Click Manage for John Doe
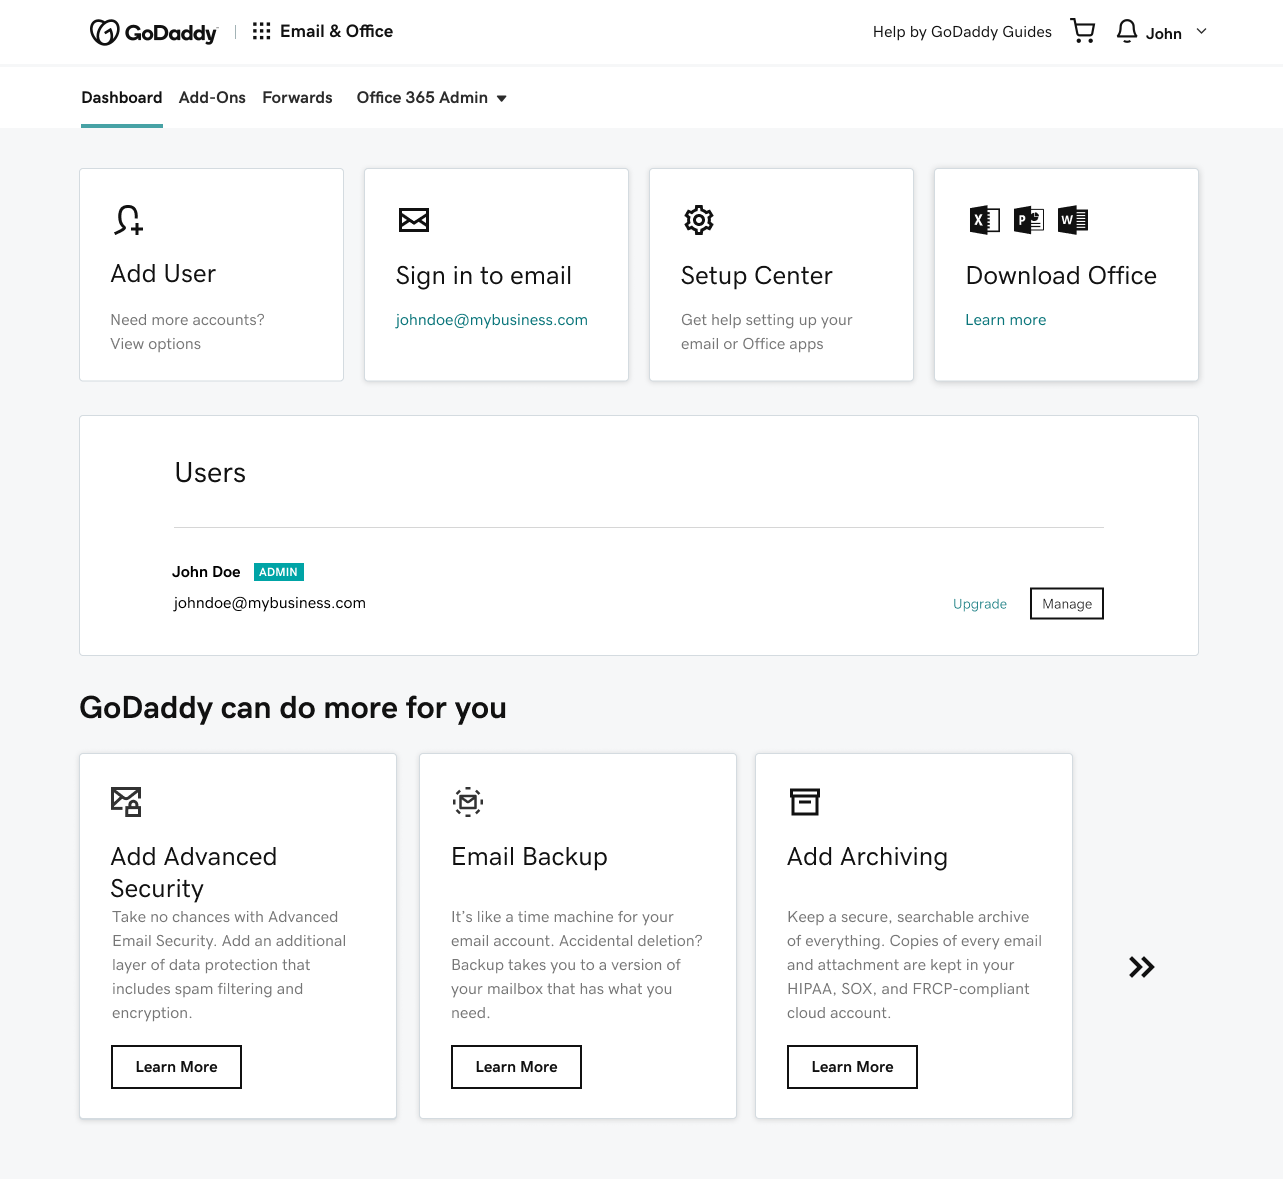Viewport: 1283px width, 1179px height. [x=1067, y=604]
